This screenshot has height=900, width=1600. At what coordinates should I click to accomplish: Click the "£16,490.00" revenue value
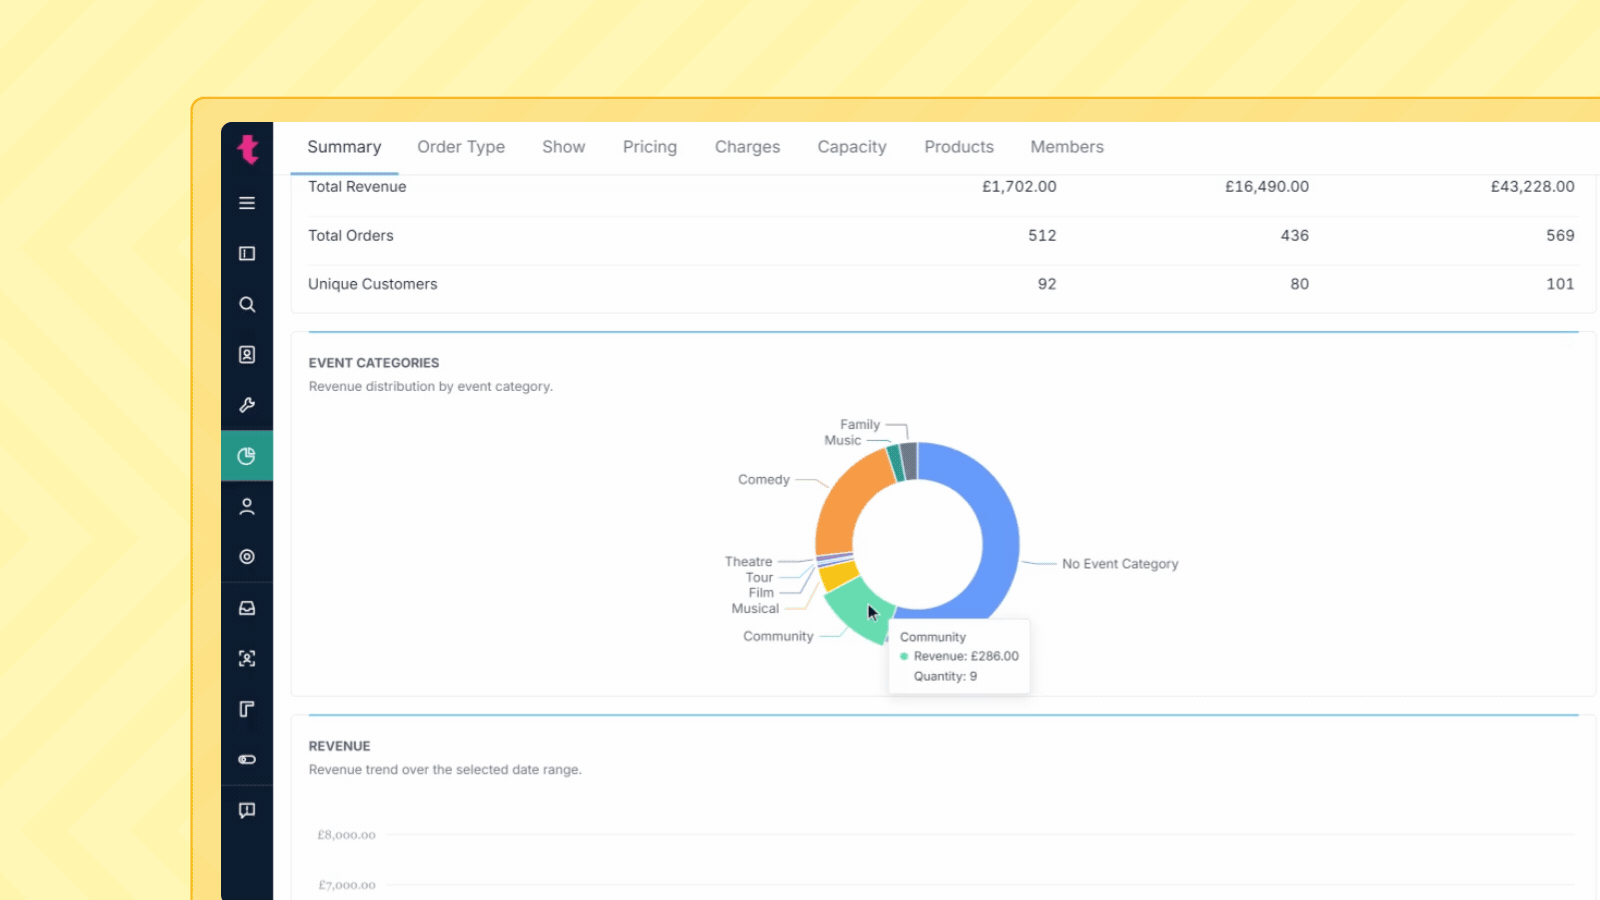click(1267, 187)
